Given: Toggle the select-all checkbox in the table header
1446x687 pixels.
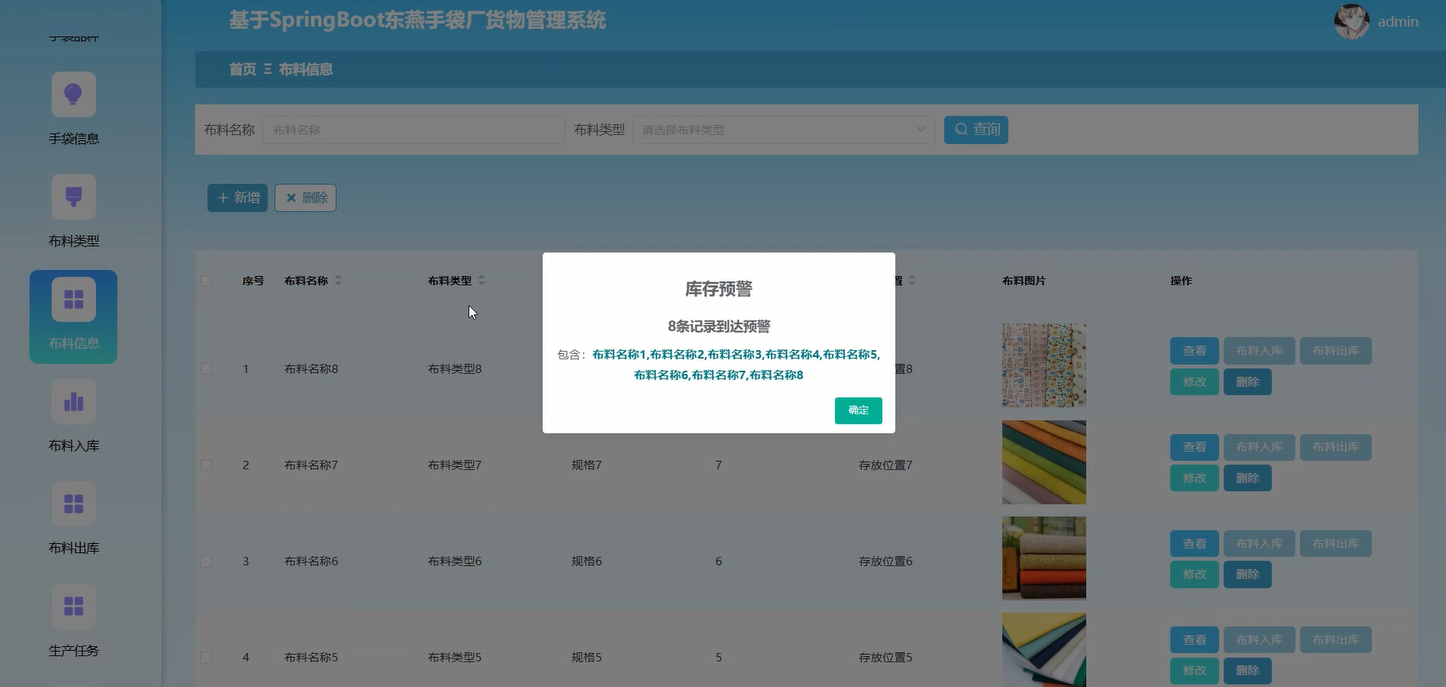Looking at the screenshot, I should click(206, 281).
